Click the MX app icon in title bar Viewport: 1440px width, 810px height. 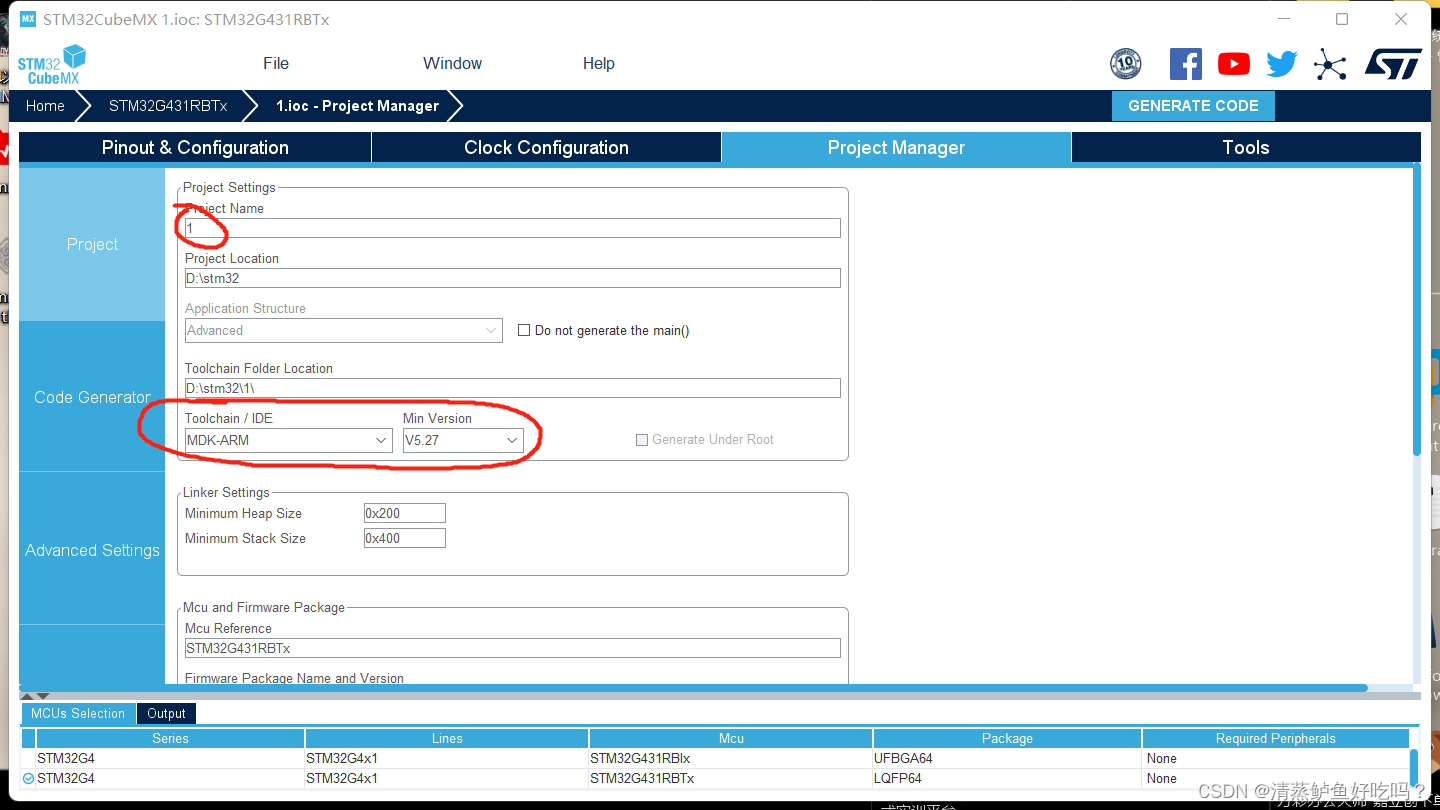28,19
